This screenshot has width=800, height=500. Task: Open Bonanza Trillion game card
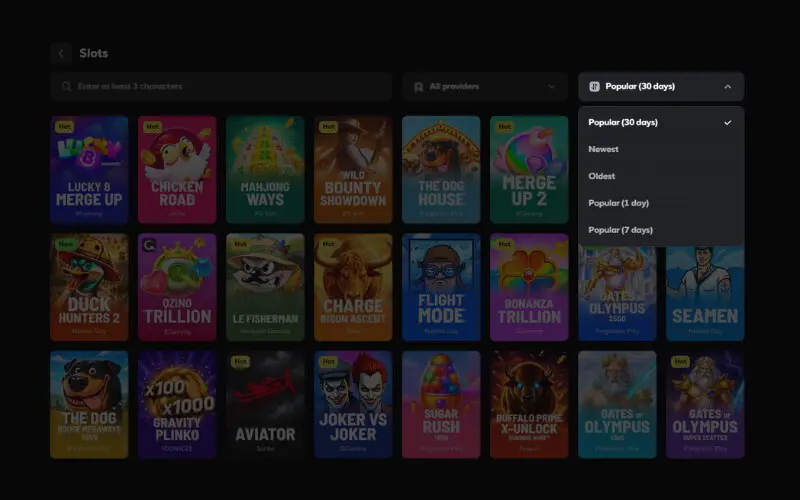529,287
